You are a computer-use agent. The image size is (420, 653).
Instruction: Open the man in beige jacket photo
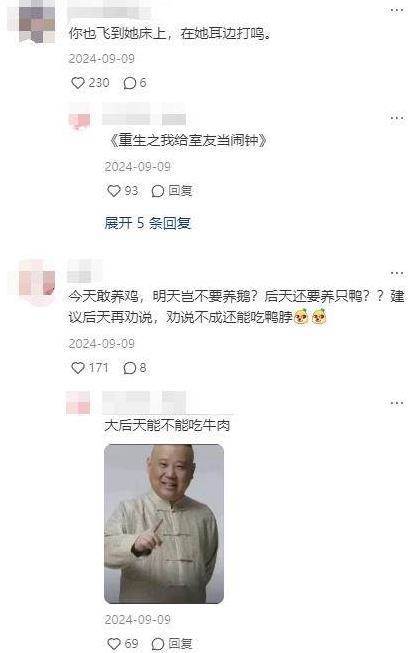pos(164,523)
